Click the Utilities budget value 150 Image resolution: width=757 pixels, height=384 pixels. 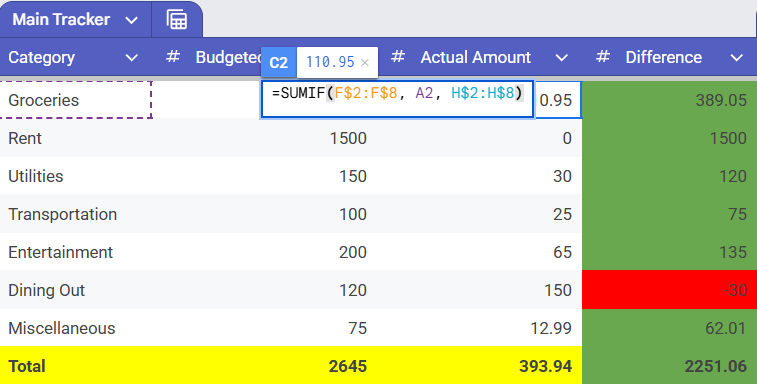(x=352, y=176)
